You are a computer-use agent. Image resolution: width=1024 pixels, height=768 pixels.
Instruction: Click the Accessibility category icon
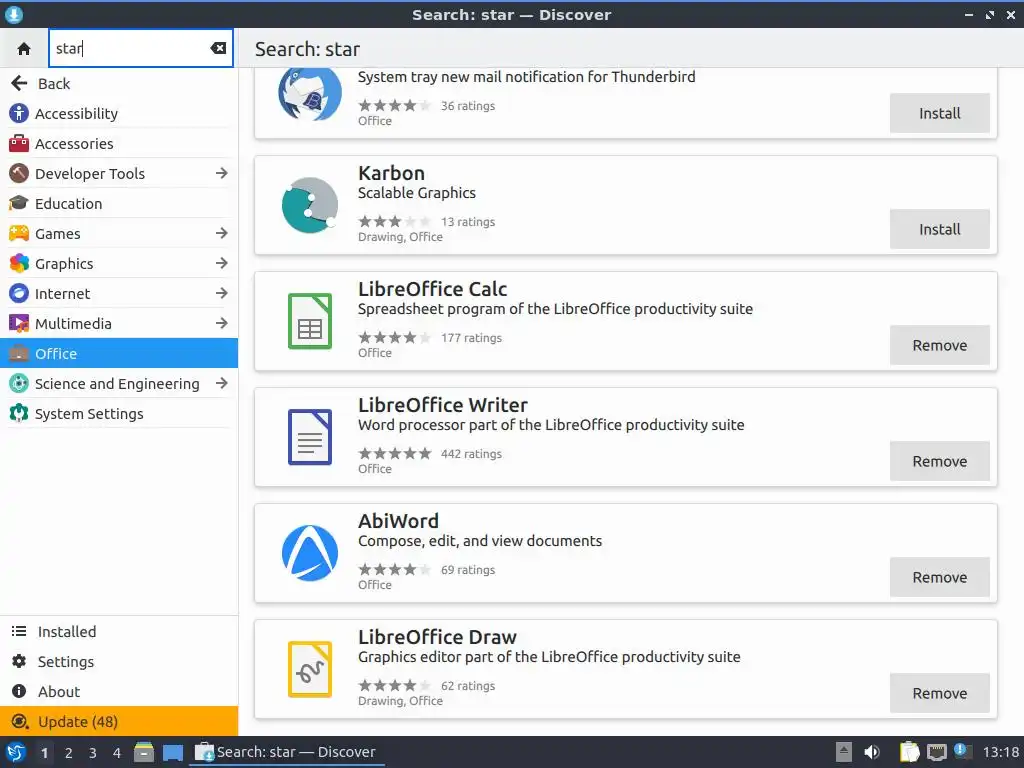(19, 113)
